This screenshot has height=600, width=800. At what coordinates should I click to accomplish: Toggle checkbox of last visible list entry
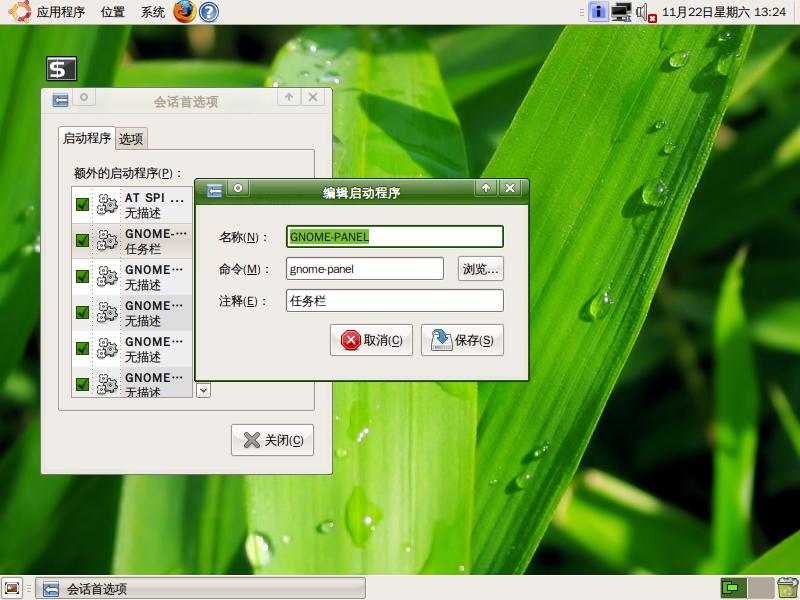pos(82,384)
